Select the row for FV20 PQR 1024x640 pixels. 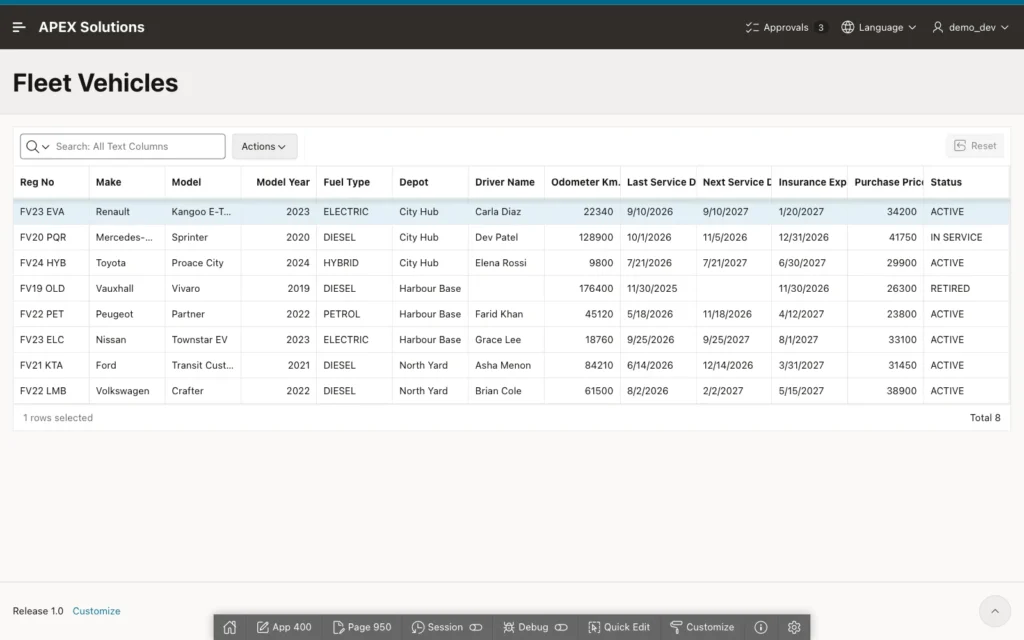pos(511,237)
